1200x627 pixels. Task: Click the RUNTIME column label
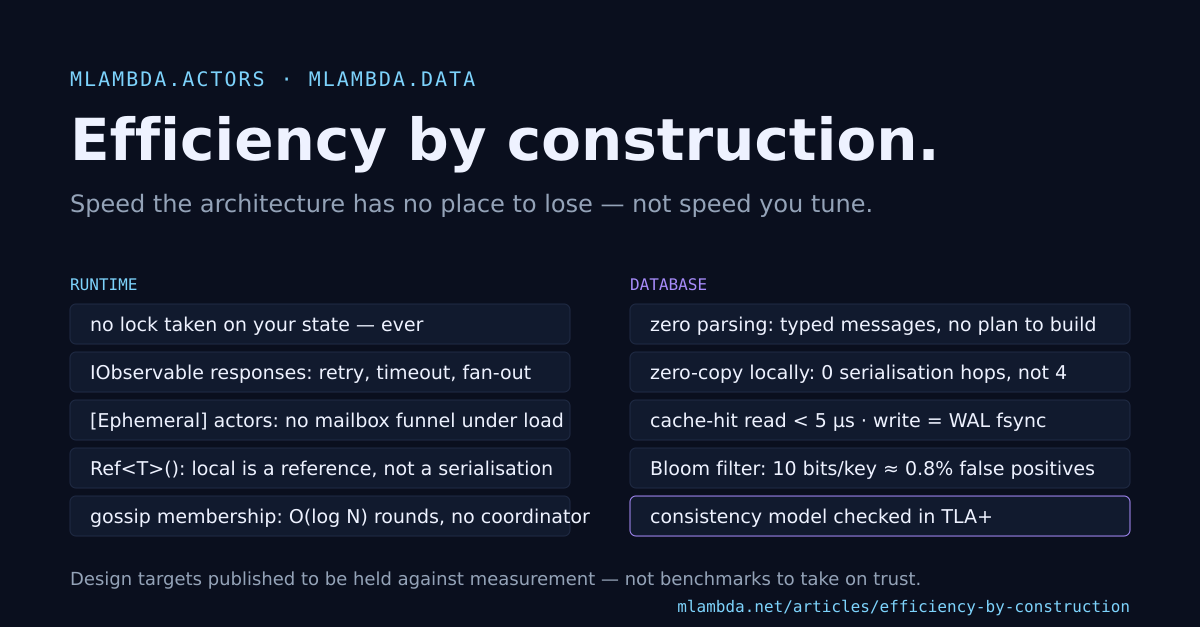click(x=104, y=285)
